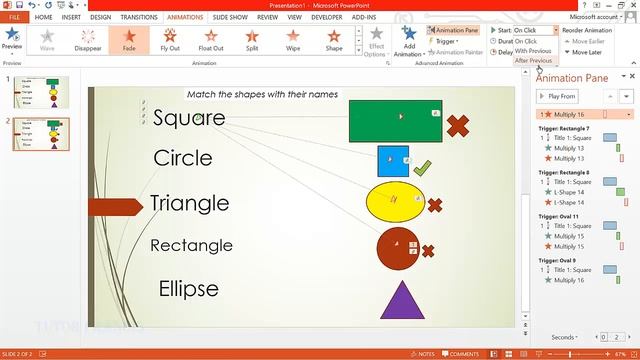Select the Wave animation effect
The image size is (640, 360).
click(x=47, y=40)
